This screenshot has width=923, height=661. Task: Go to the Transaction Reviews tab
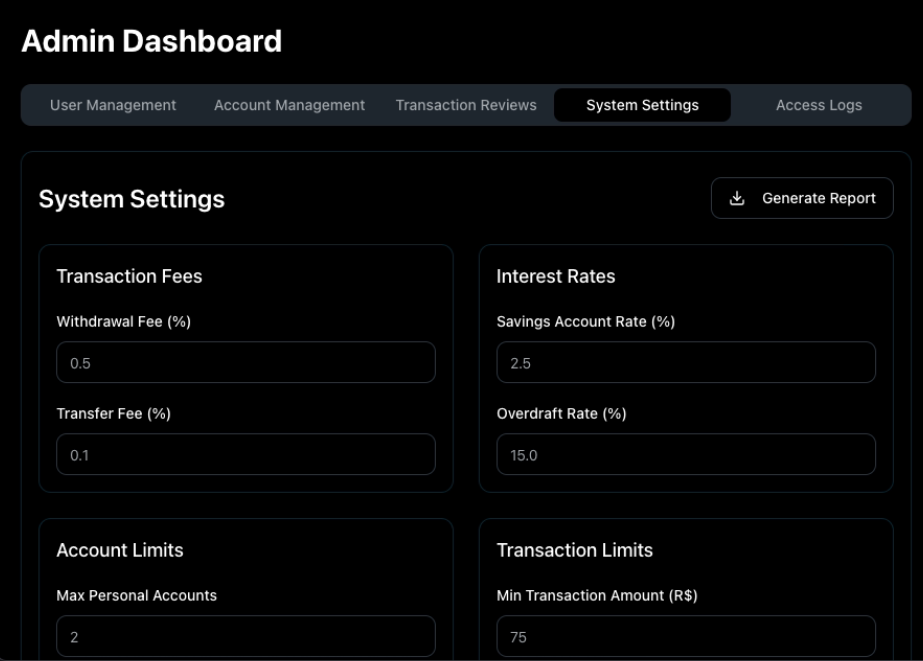(466, 105)
